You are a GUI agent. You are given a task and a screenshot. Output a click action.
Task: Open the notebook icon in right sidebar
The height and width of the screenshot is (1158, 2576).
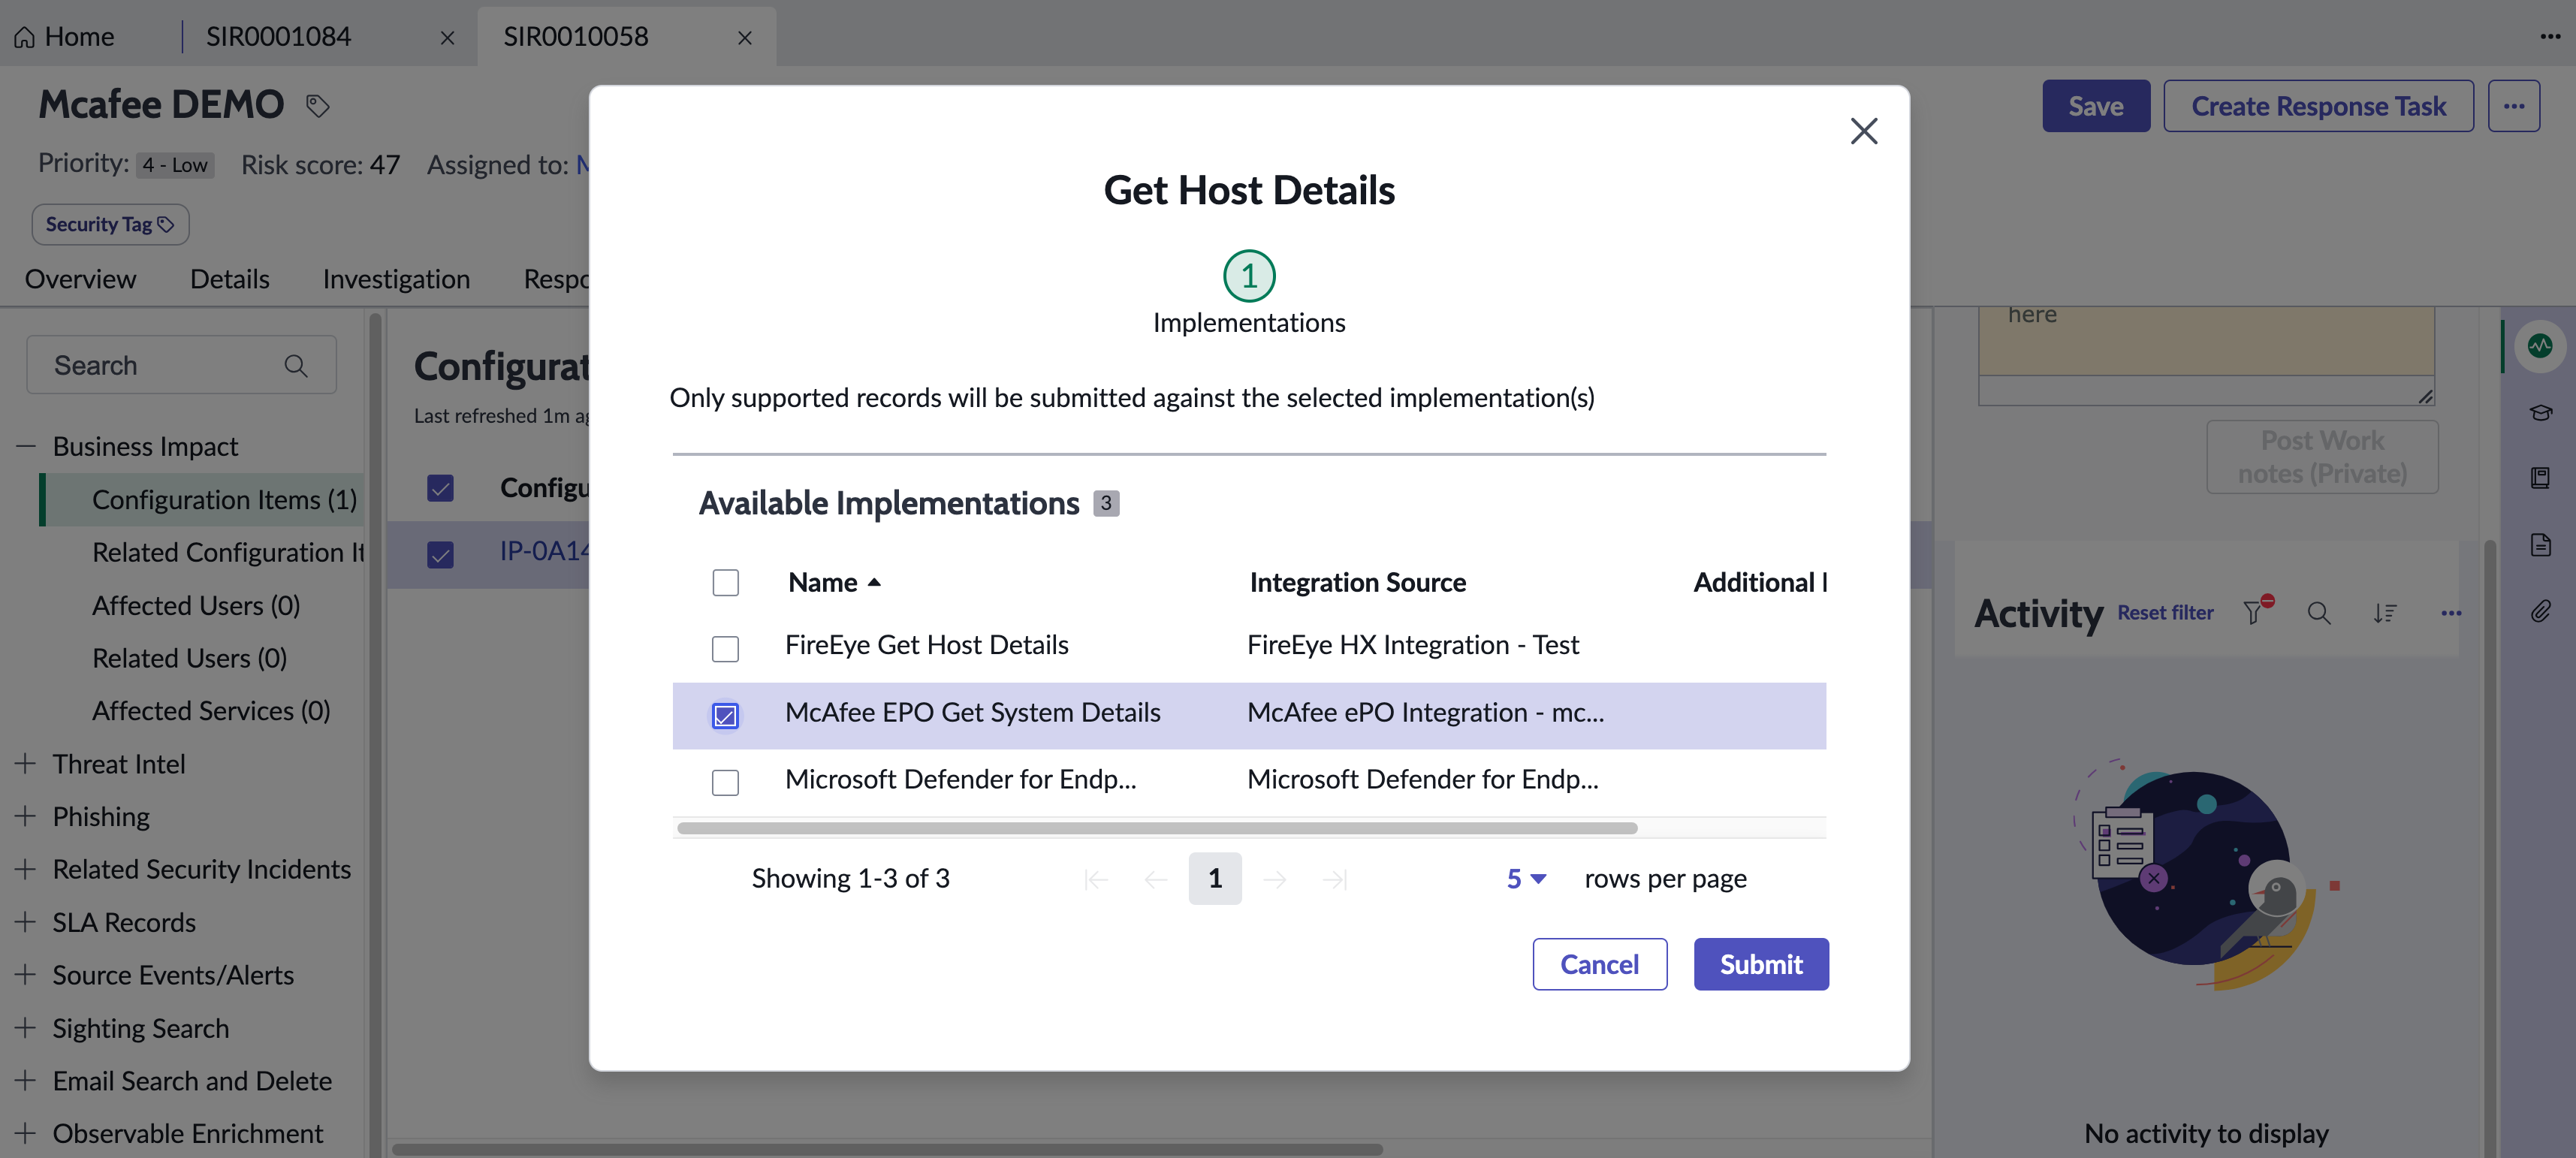click(2540, 477)
